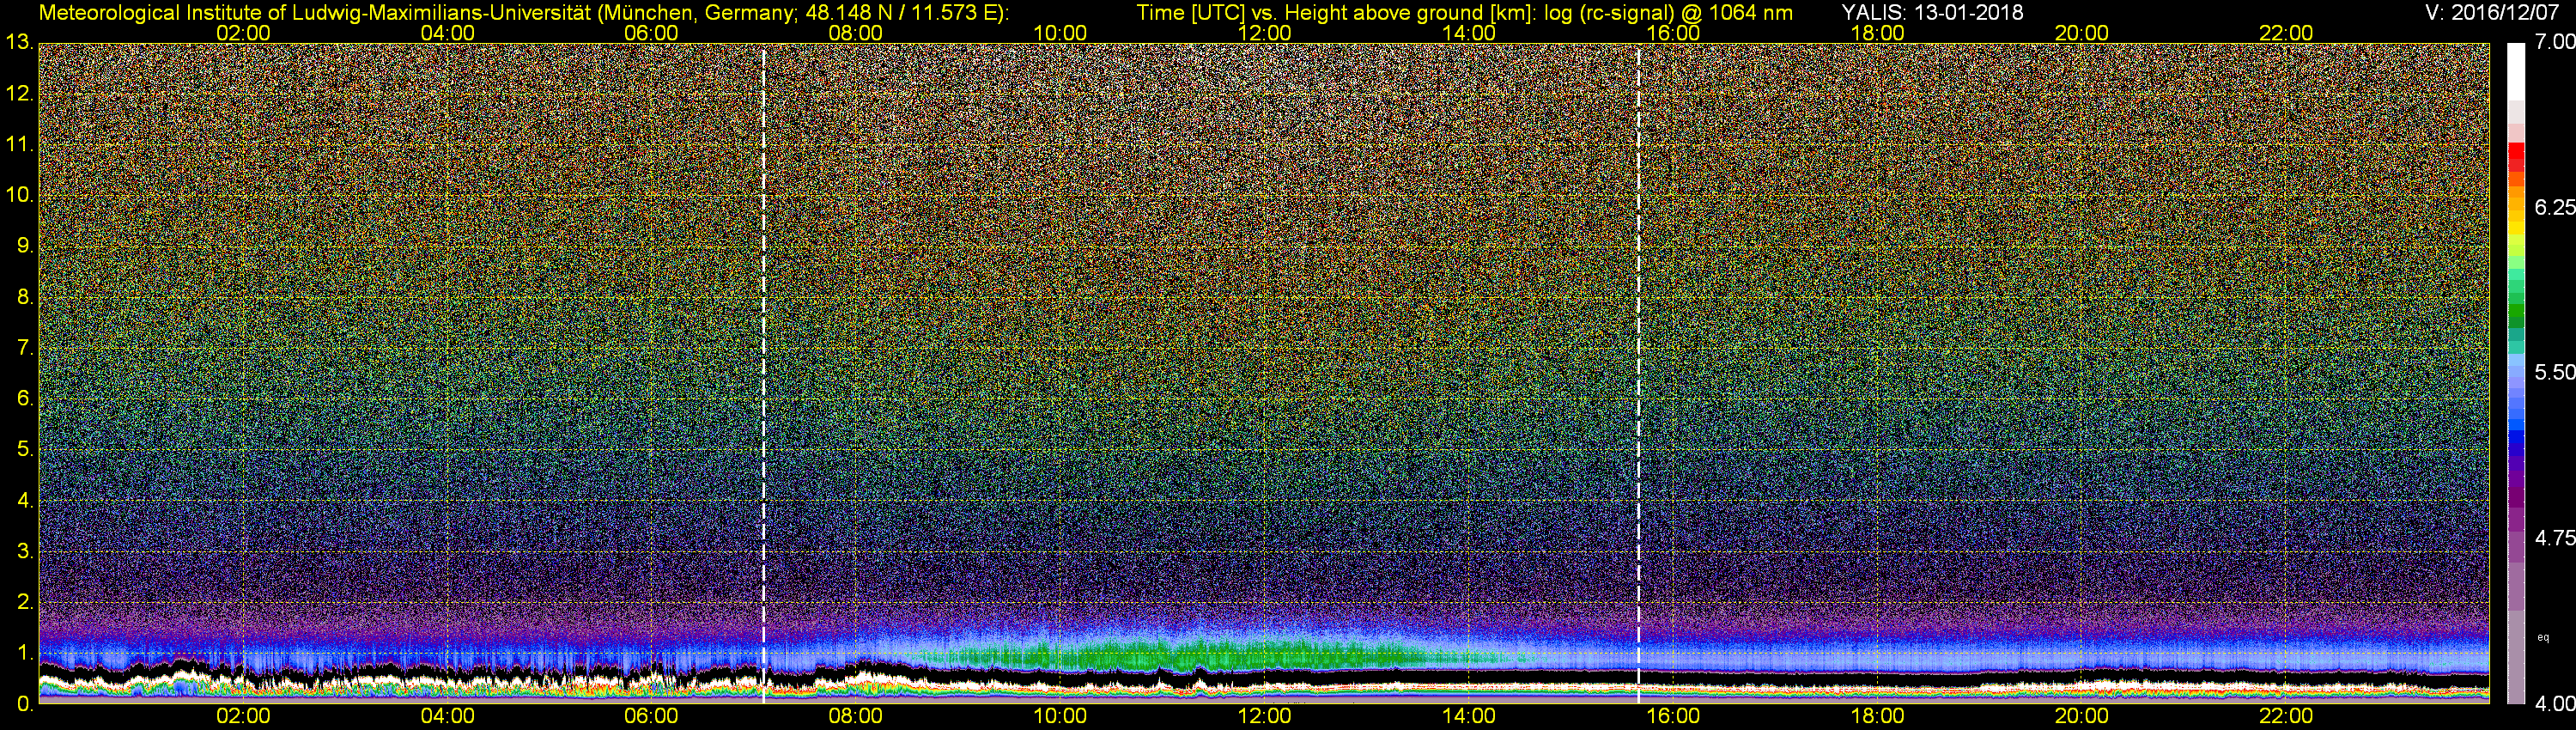Click the 22:00 label on the bottom time axis

(x=2286, y=716)
